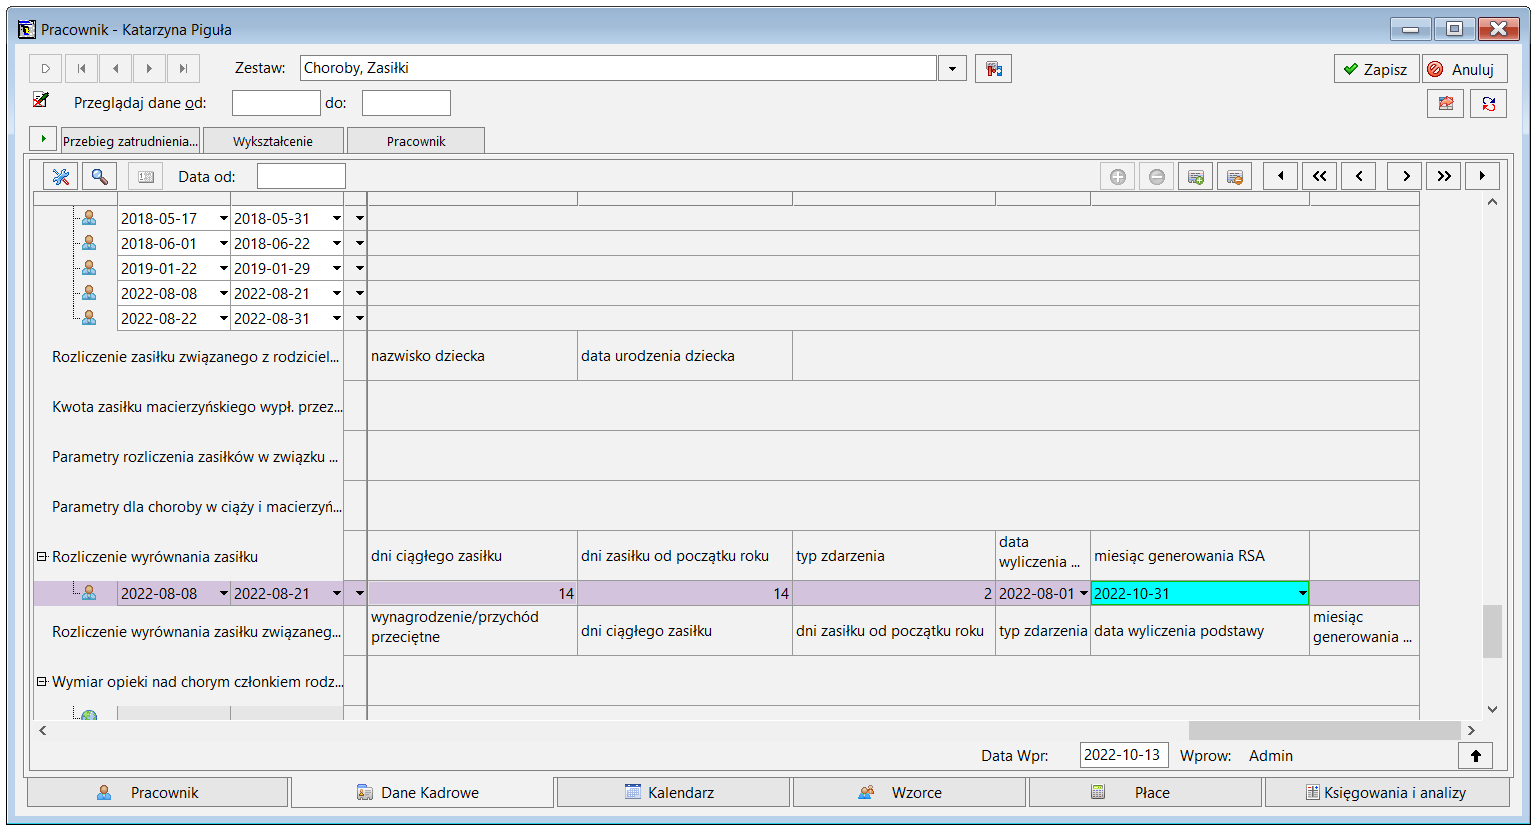Click the horizontal scrollbar thumb in grid
Image resolution: width=1537 pixels, height=835 pixels.
point(1324,730)
